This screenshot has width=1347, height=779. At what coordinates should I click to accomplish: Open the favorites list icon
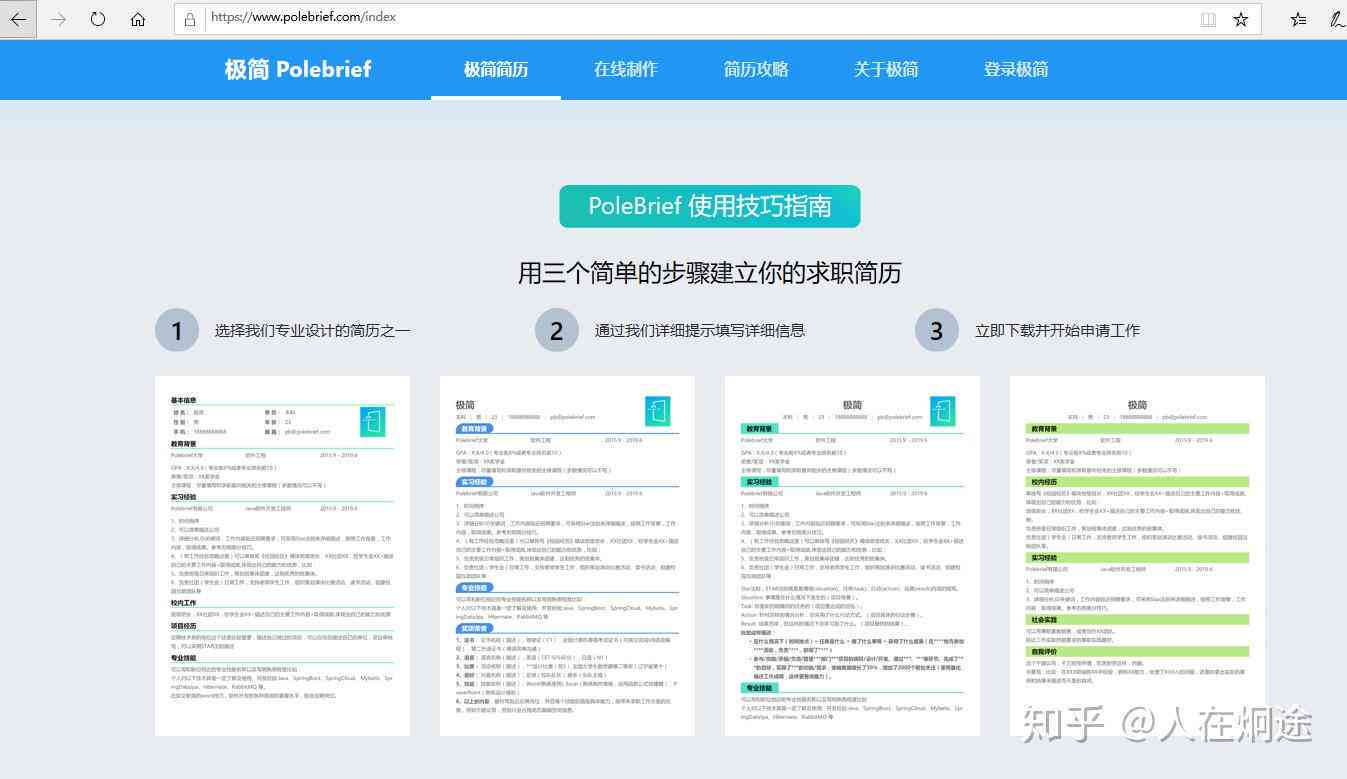[x=1298, y=19]
